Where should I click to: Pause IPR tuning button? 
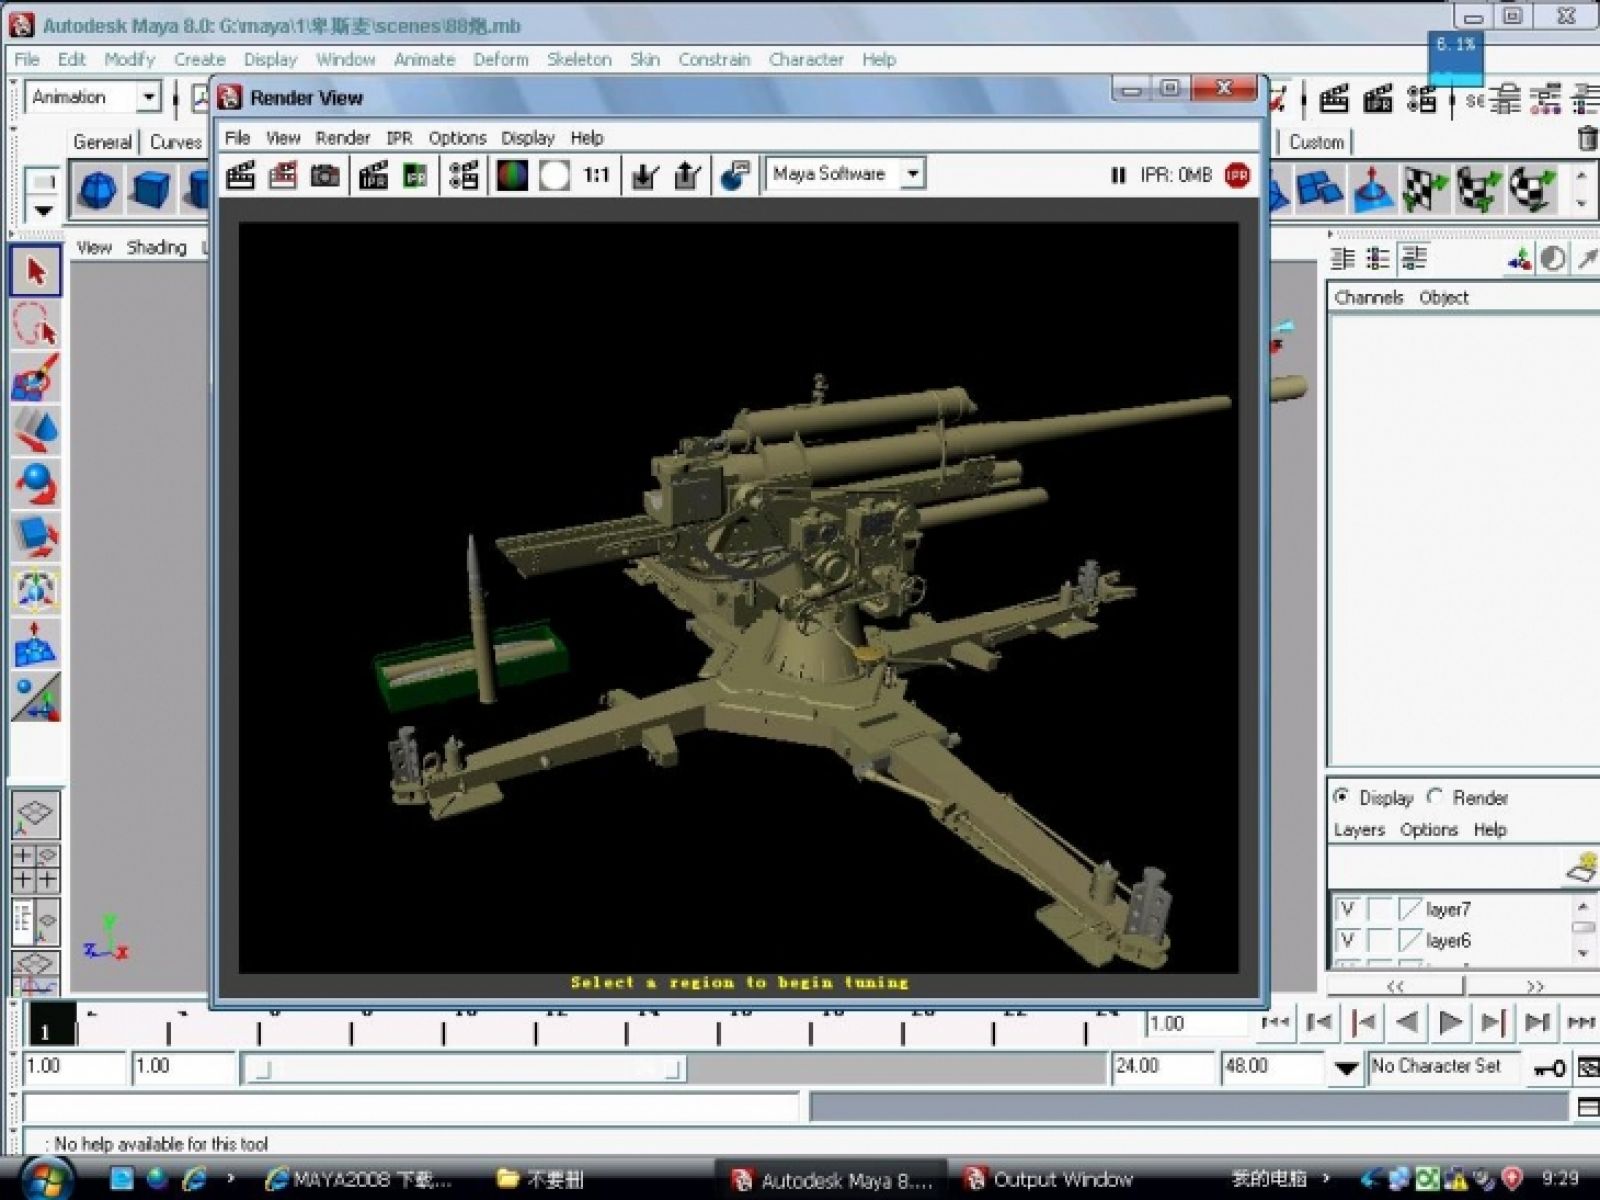tap(1118, 176)
